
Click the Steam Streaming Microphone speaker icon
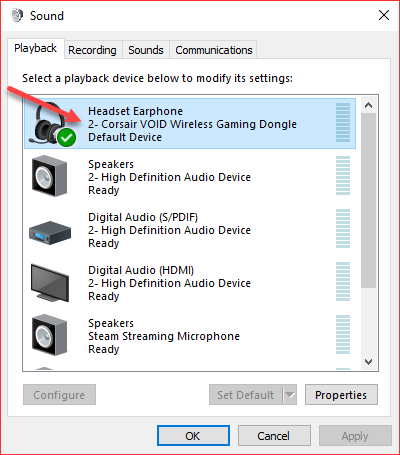pos(49,335)
